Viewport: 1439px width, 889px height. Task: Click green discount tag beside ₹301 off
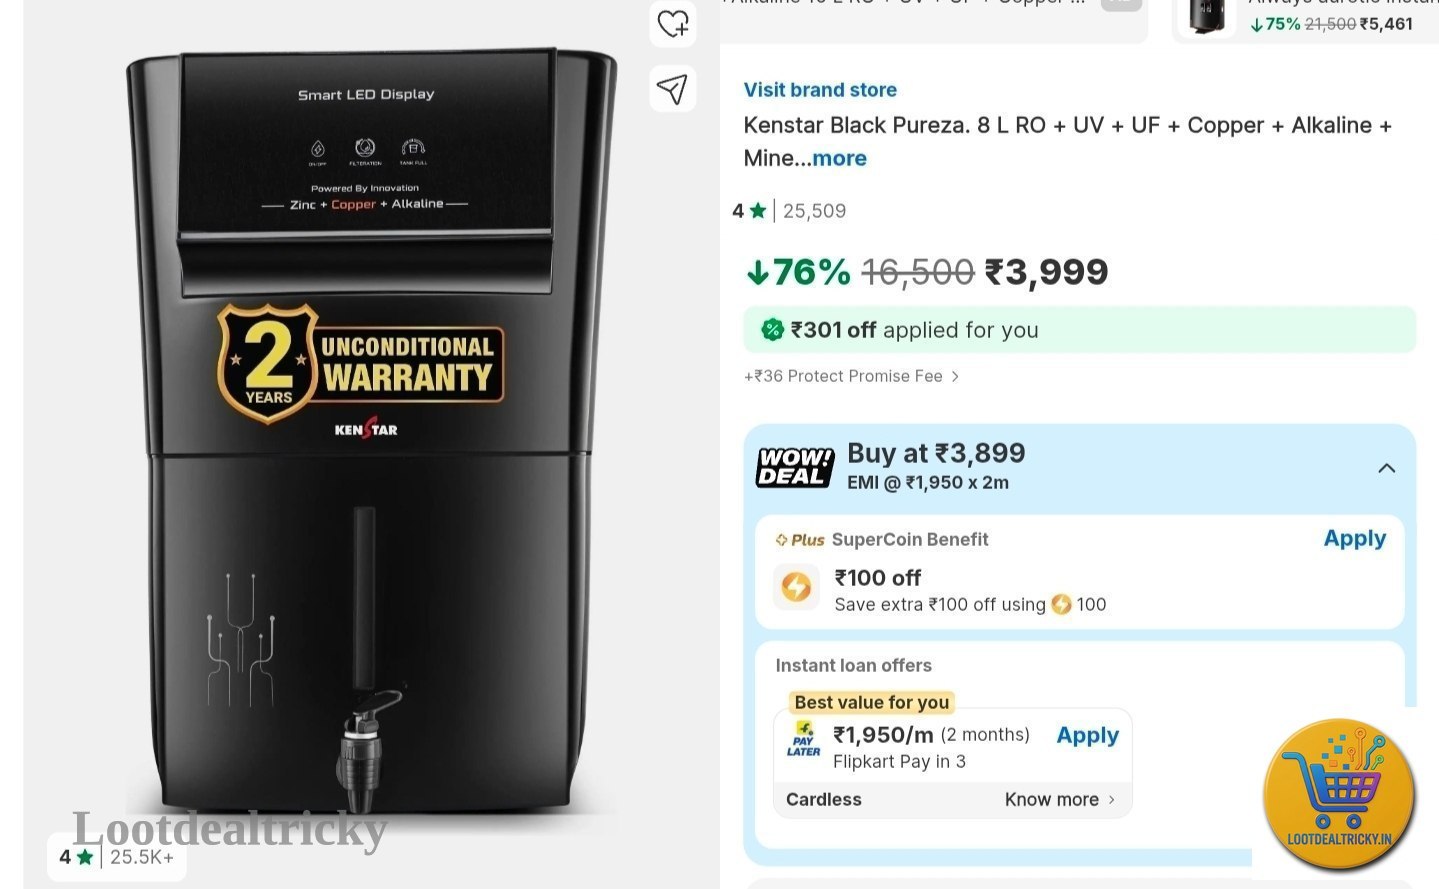[x=772, y=330]
